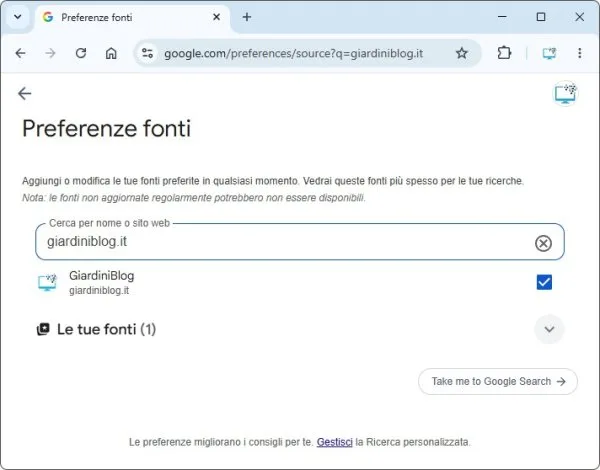Close the Preferenze fonti tab
The image size is (600, 470).
216,17
